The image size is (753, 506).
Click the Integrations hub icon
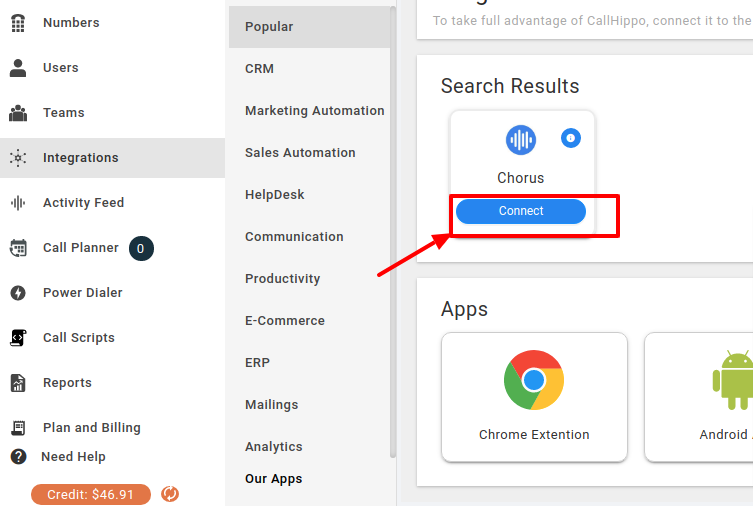18,157
